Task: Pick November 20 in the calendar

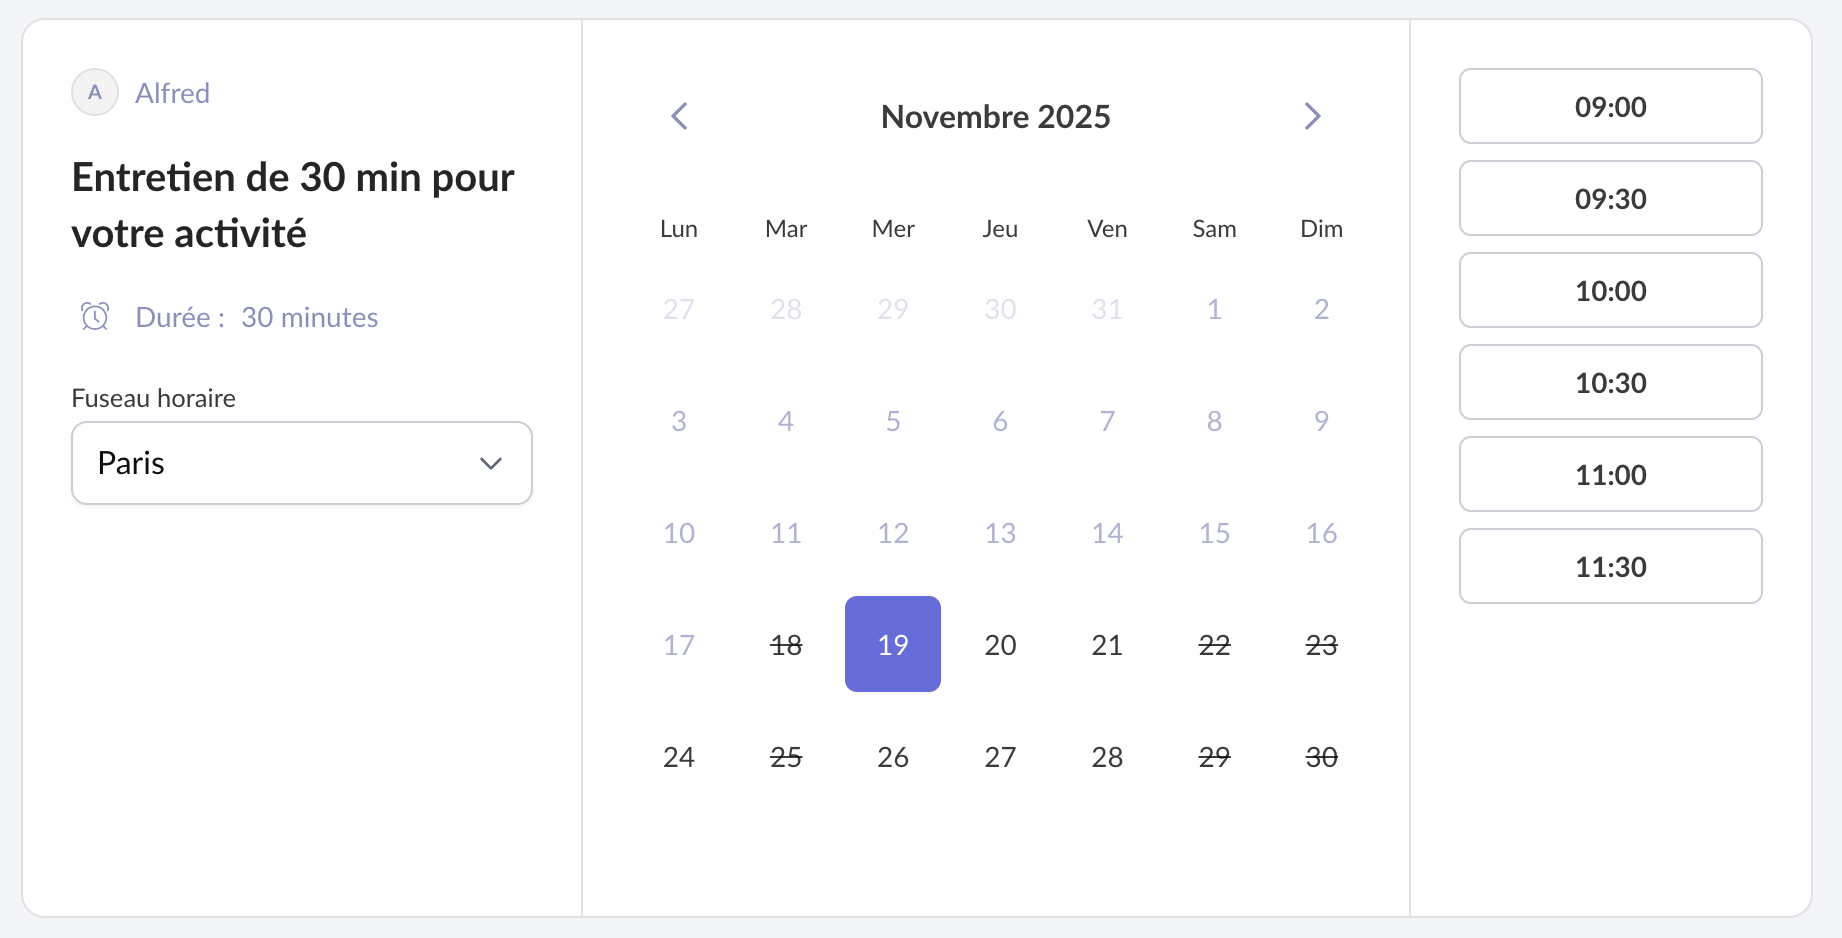Action: pyautogui.click(x=1000, y=645)
